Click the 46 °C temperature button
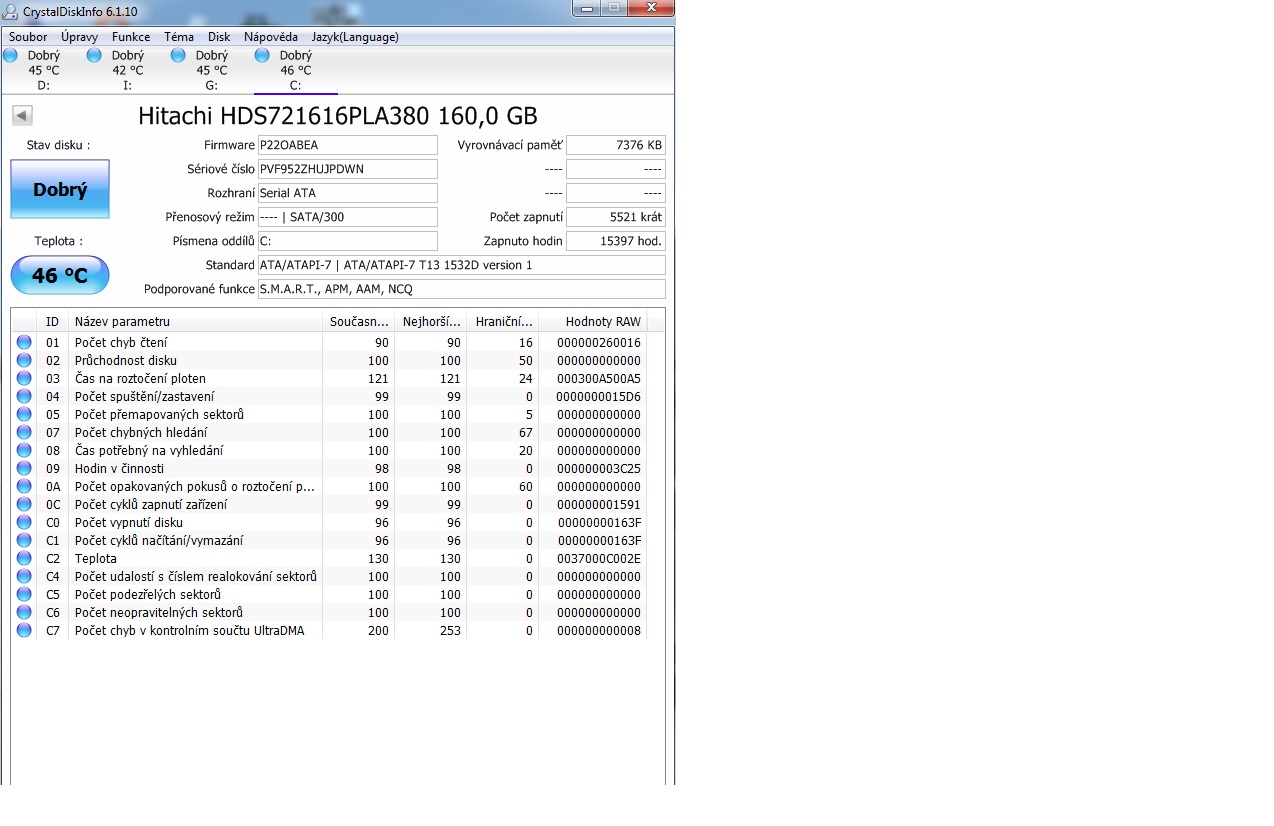The image size is (1274, 826). click(x=60, y=275)
